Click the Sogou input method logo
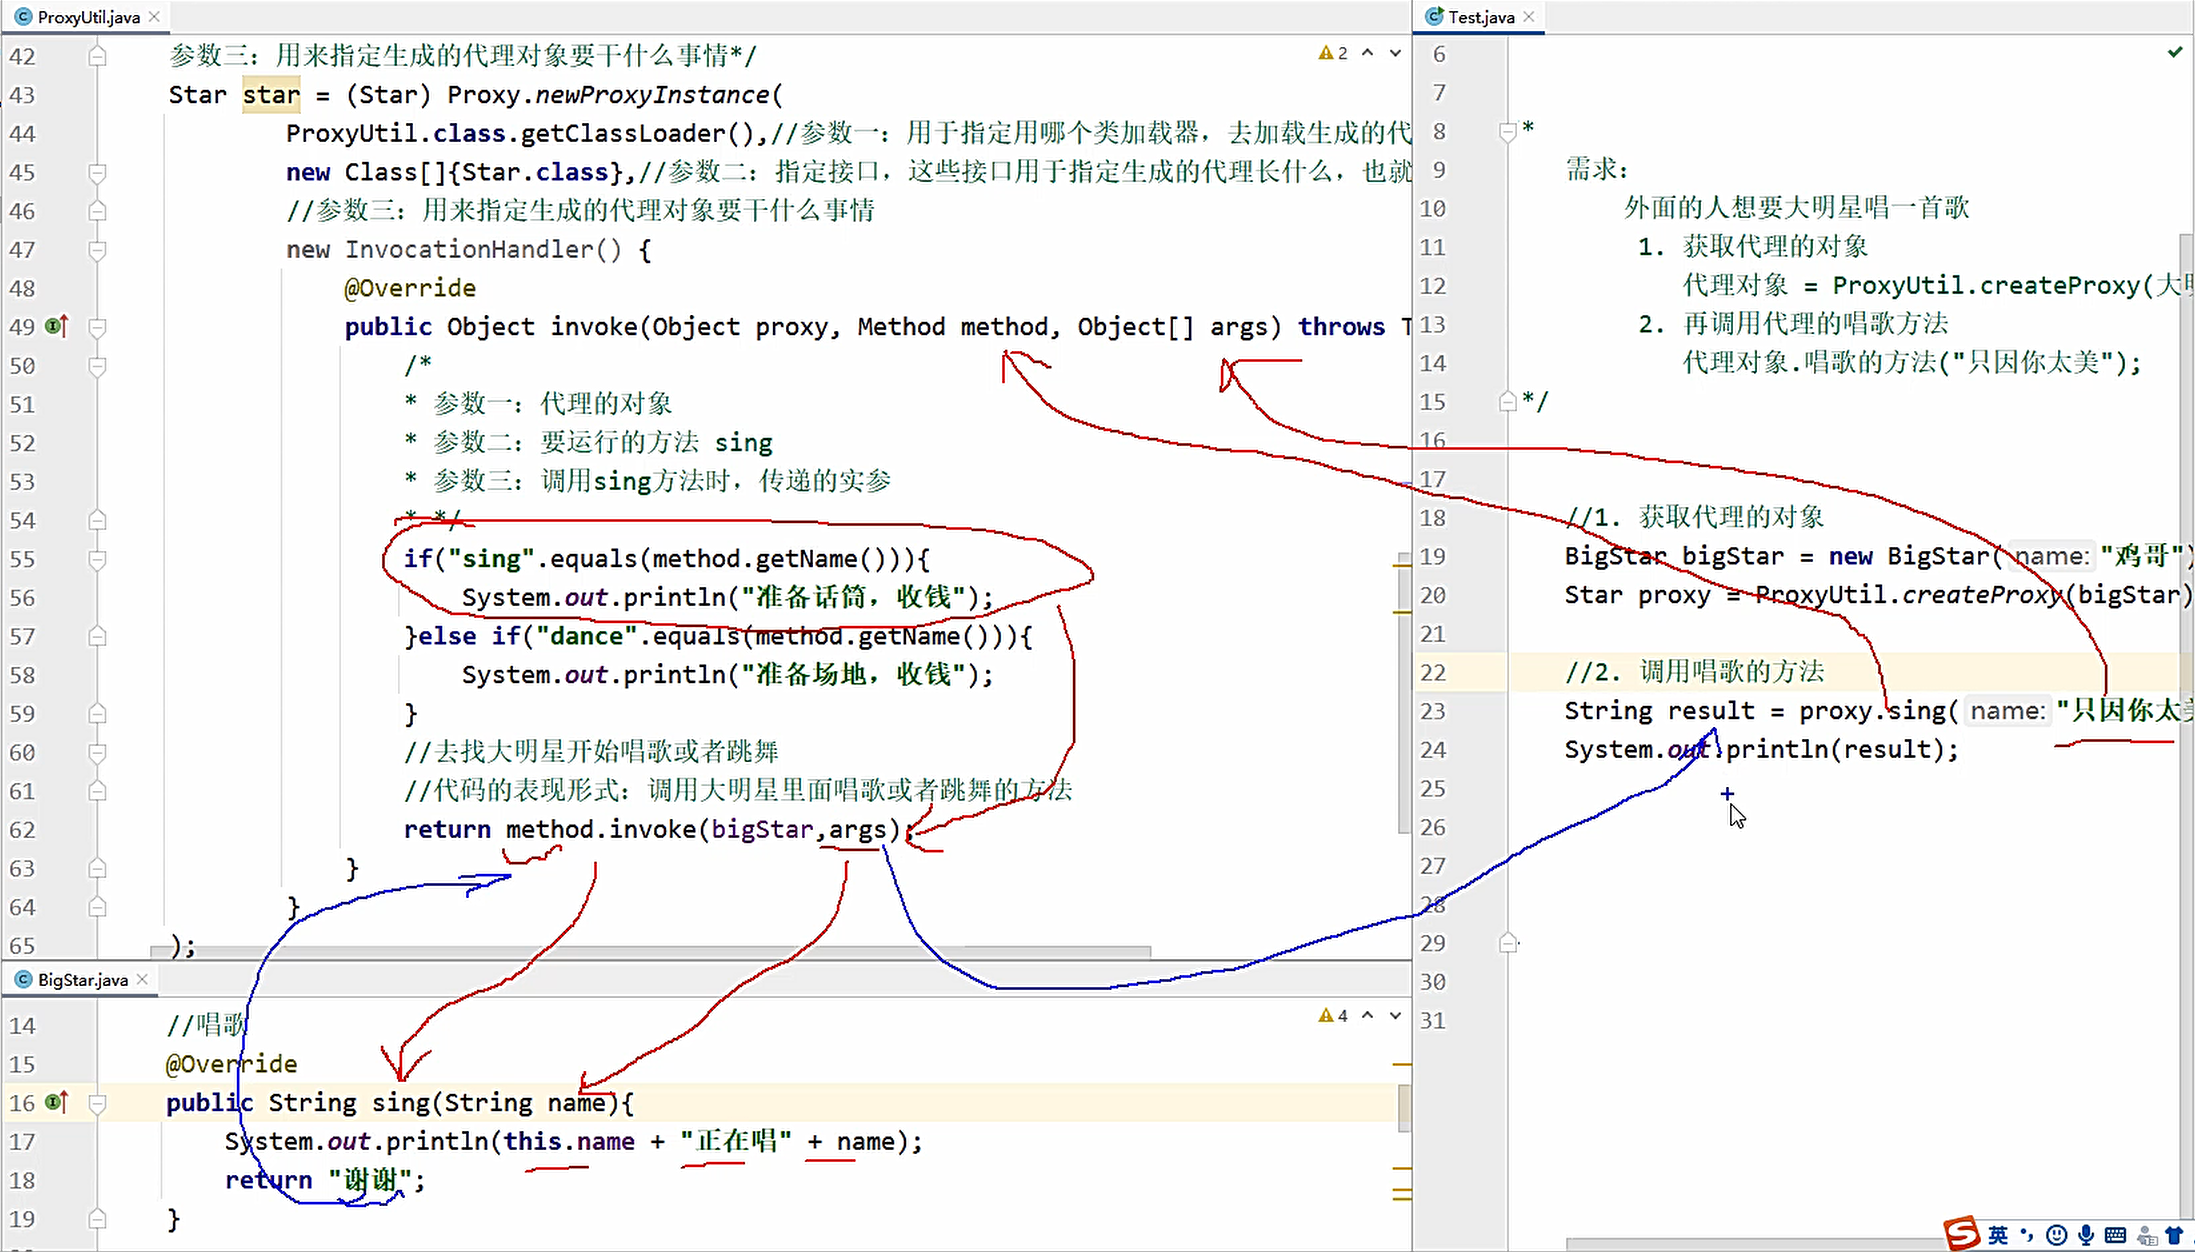The height and width of the screenshot is (1252, 2195). coord(1961,1234)
